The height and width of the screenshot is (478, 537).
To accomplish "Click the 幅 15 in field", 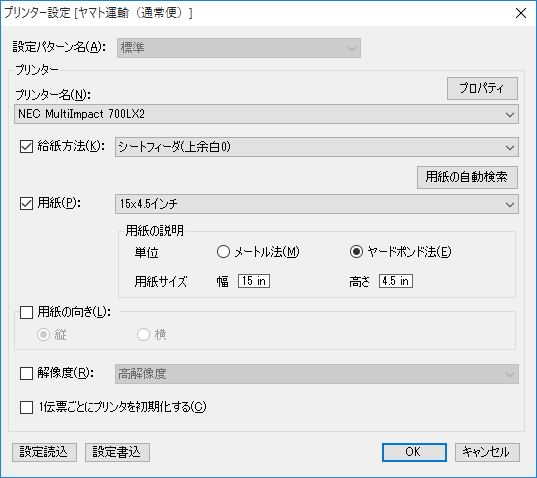I will [254, 281].
